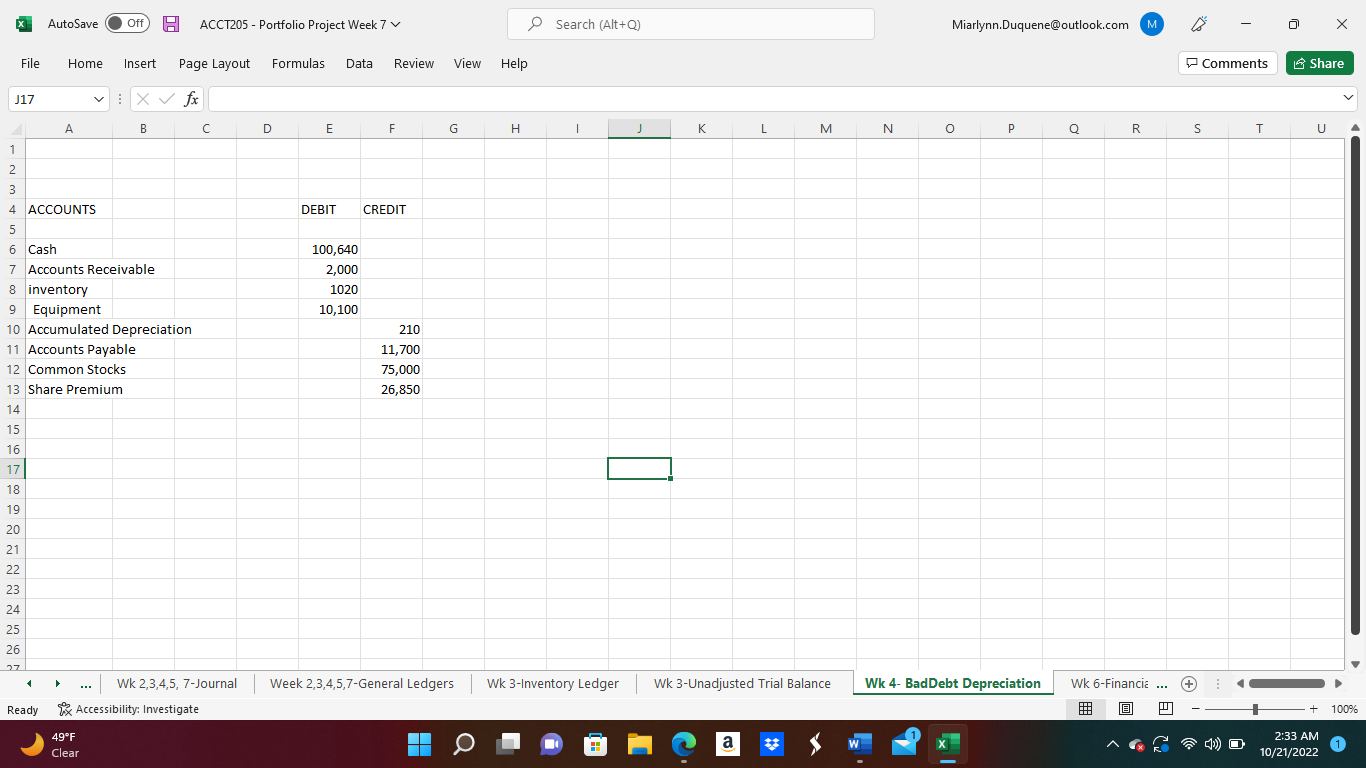Expand the formula bar chevron

1348,98
